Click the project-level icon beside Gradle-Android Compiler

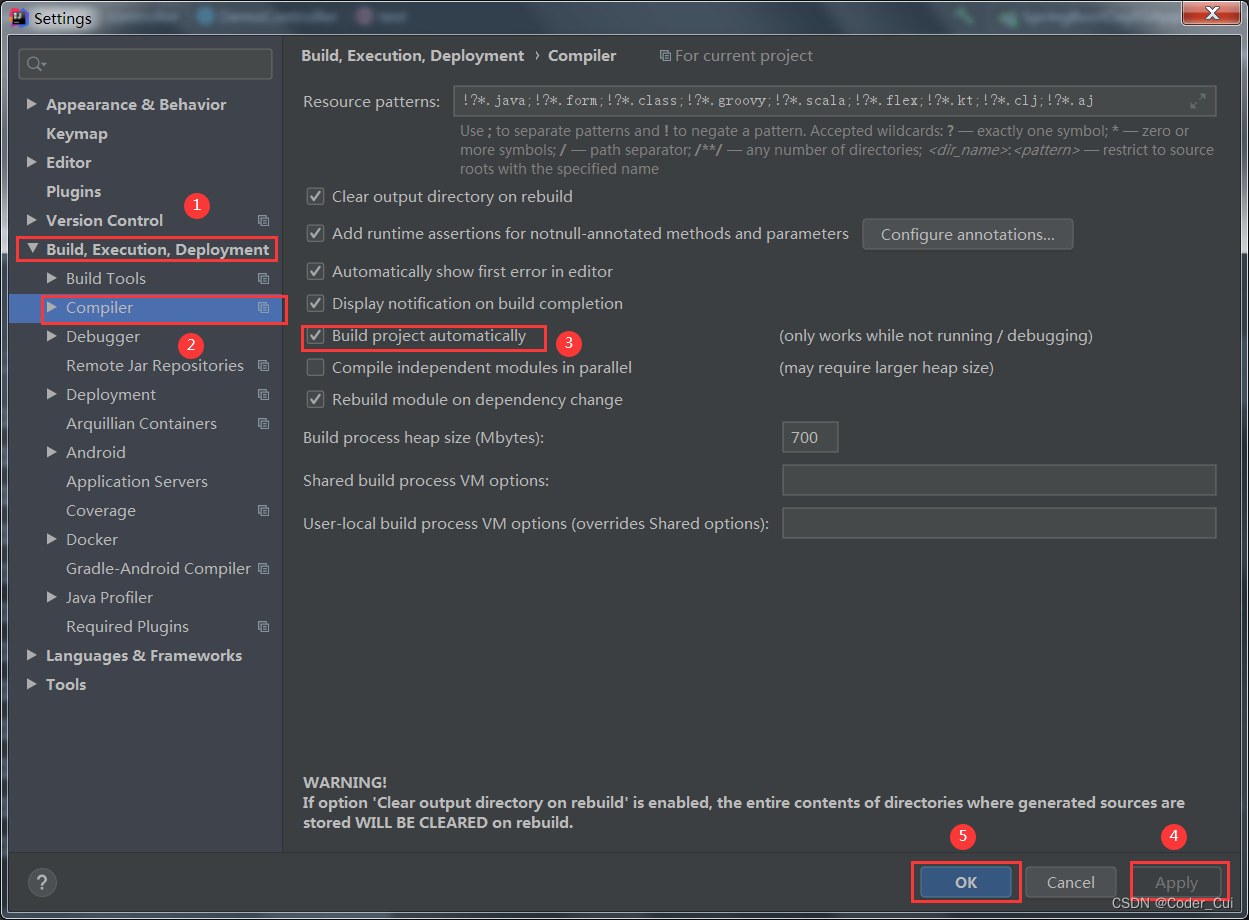tap(263, 569)
